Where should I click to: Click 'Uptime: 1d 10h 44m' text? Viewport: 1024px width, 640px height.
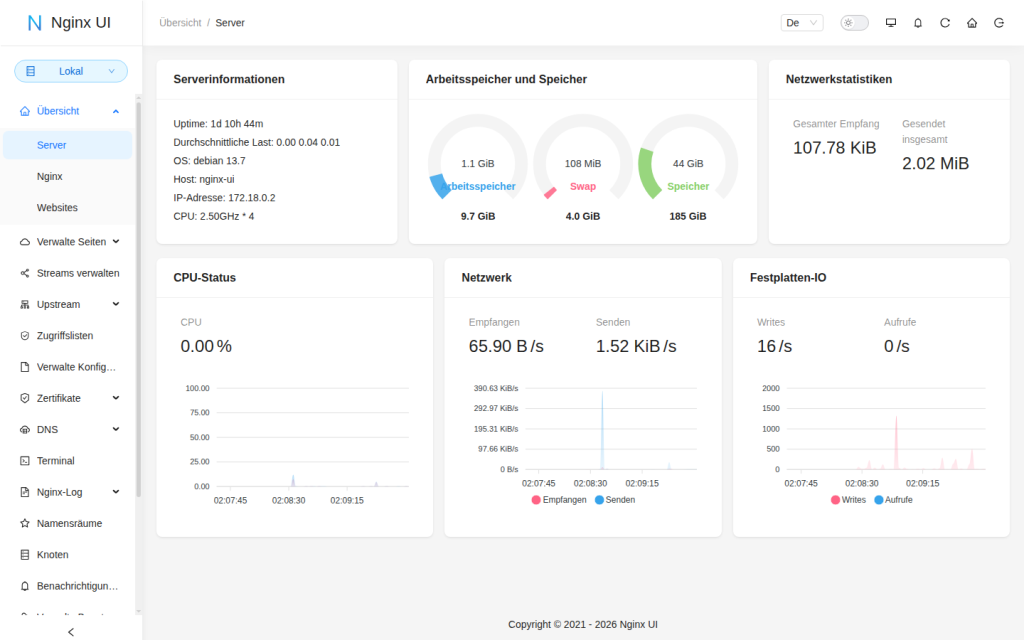tap(218, 124)
